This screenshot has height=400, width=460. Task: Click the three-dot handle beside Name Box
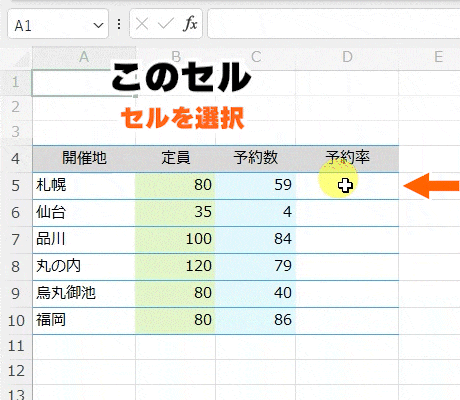[x=119, y=24]
